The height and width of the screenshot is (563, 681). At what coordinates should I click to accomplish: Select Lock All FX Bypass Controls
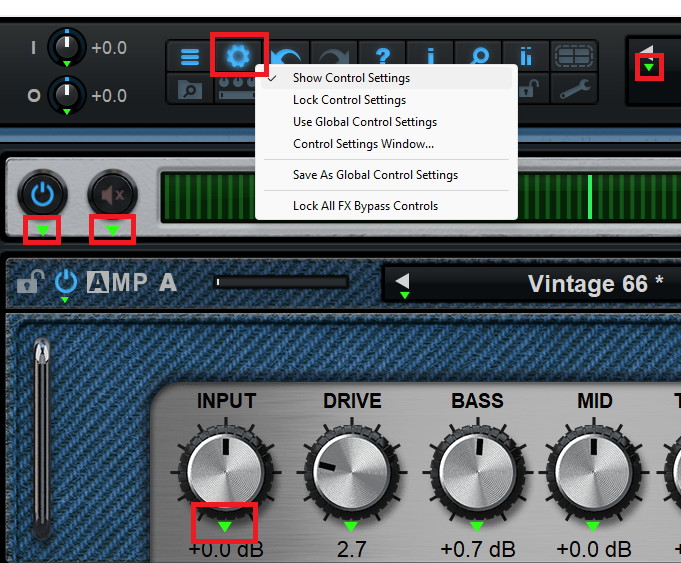[386, 205]
